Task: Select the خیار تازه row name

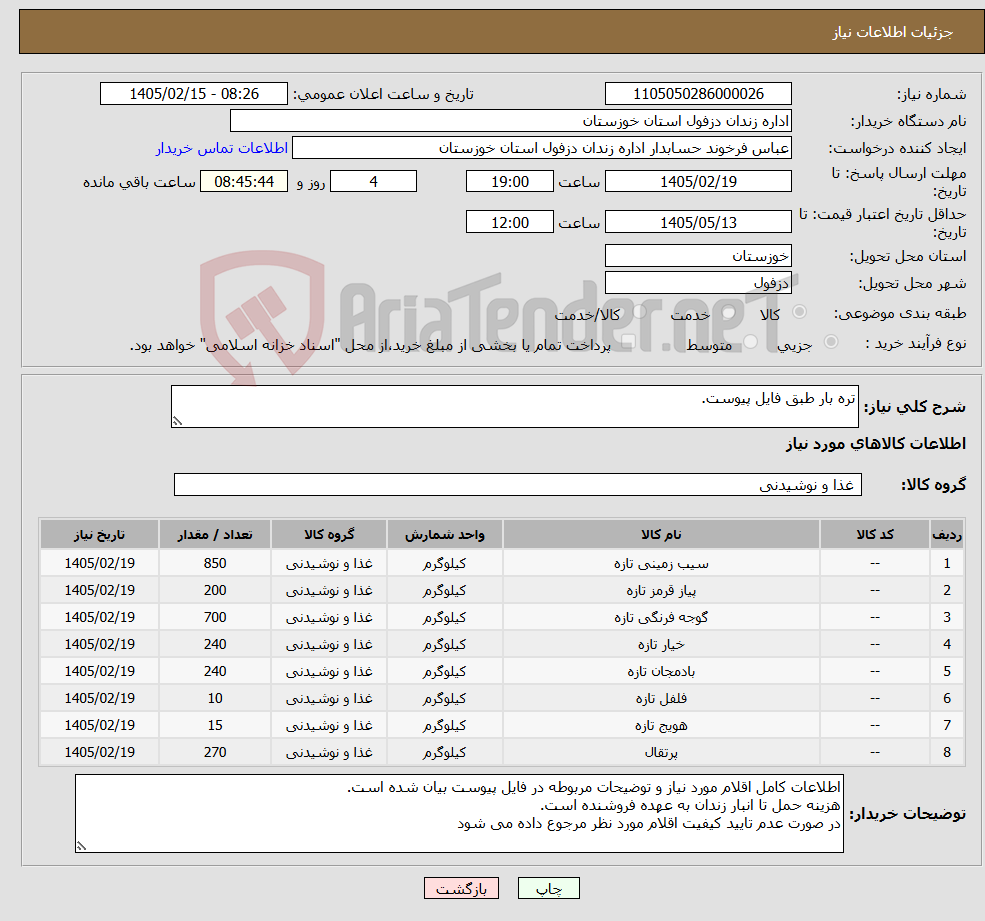Action: point(661,645)
